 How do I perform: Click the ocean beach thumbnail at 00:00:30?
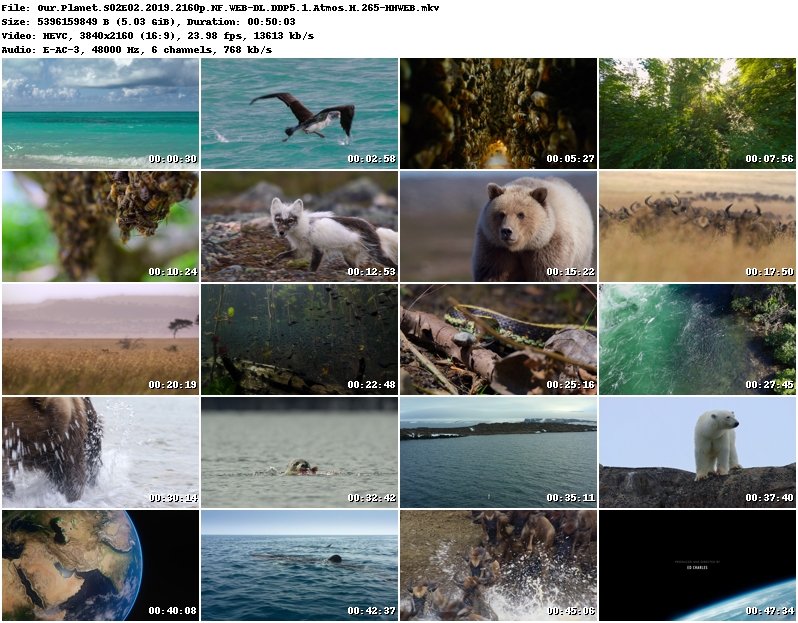(100, 113)
